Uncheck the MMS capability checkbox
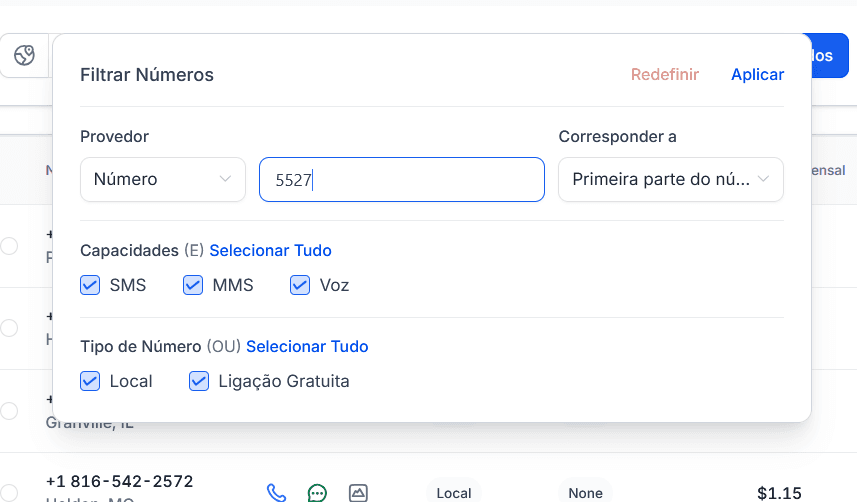 tap(193, 285)
